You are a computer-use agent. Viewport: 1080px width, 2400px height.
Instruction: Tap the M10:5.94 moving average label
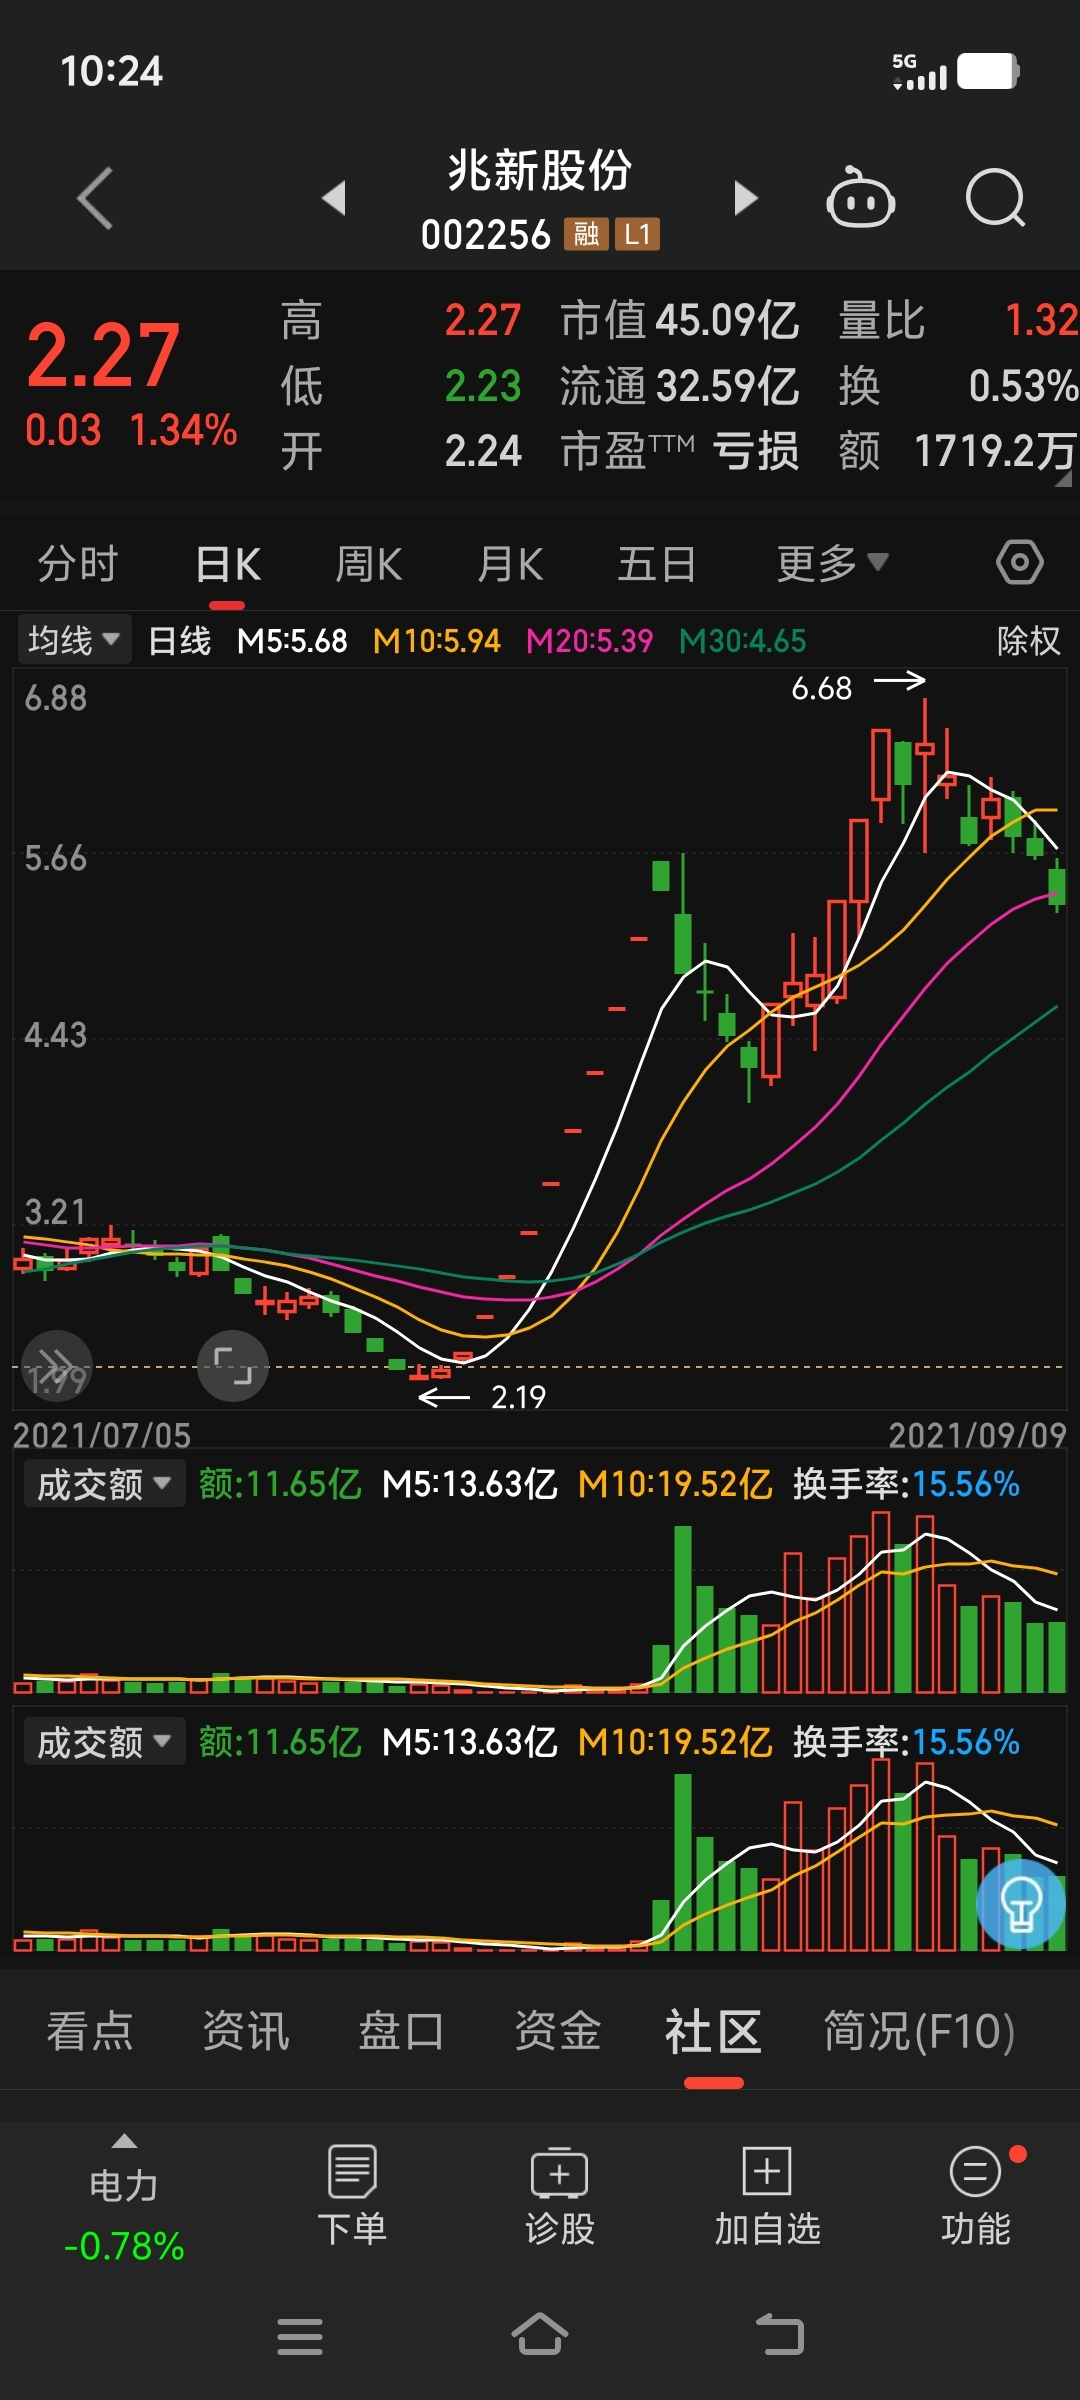pos(436,640)
